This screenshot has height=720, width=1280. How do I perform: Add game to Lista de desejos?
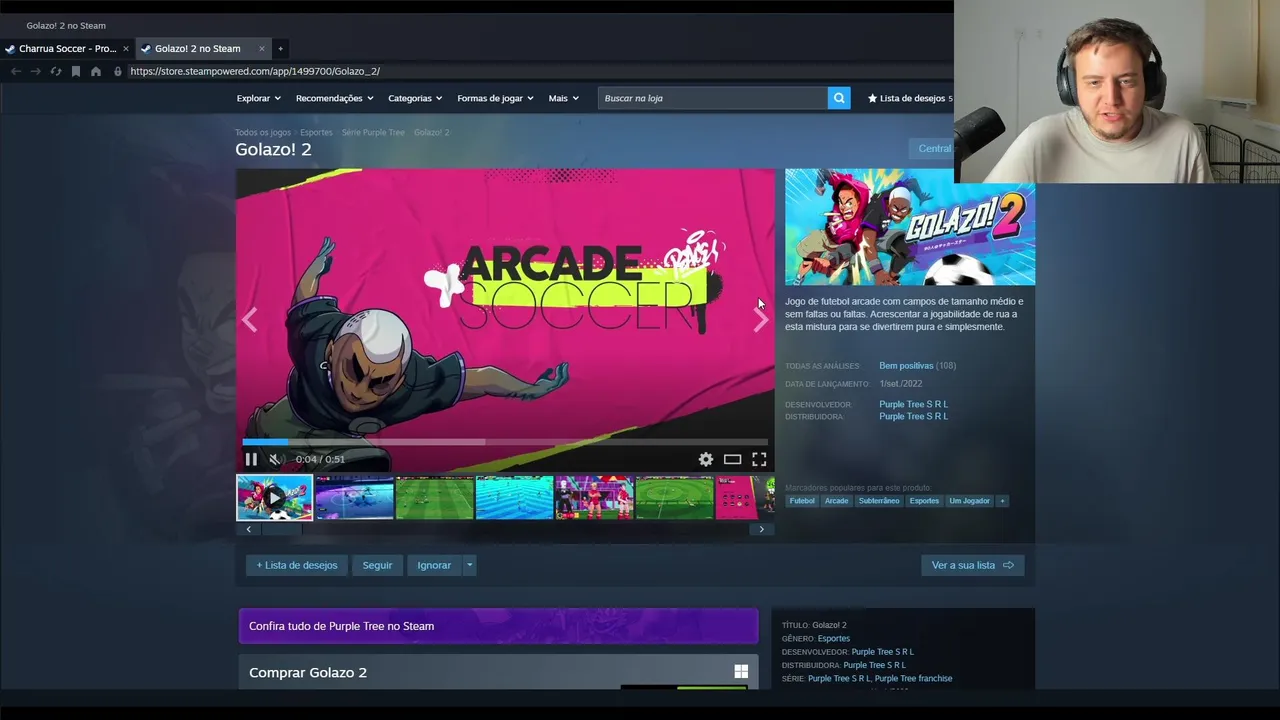point(297,565)
